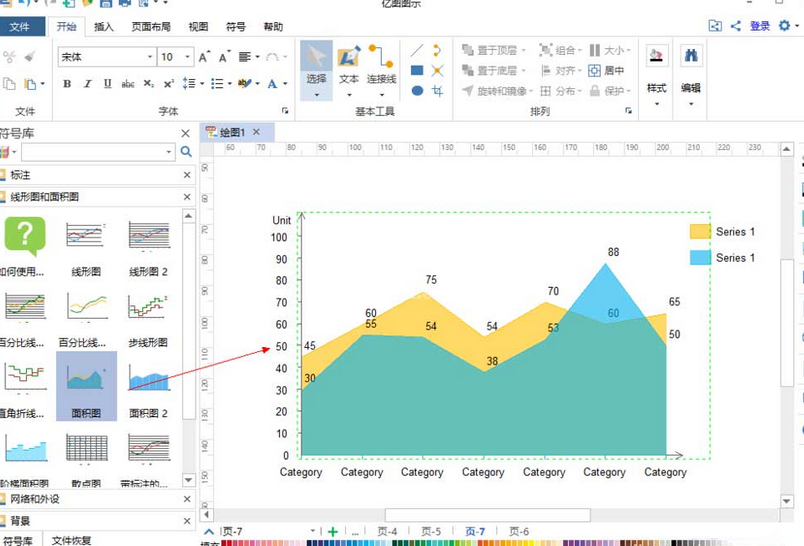Click the canvas horizontal scrollbar thumb
This screenshot has width=804, height=546.
click(x=488, y=514)
